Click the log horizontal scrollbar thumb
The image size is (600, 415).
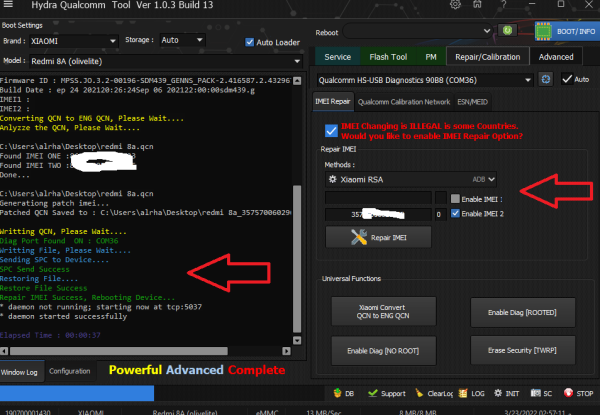[x=119, y=351]
